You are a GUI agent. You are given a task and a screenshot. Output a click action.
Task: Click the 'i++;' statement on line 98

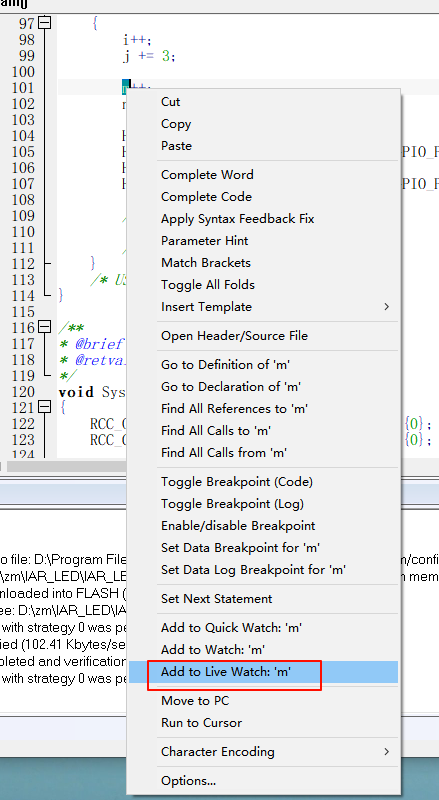click(x=137, y=40)
